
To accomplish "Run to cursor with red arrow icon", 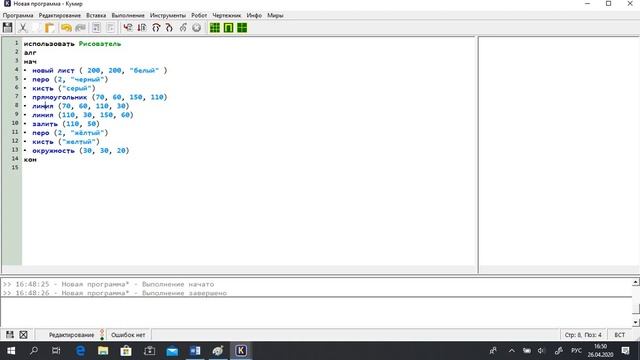I will (x=142, y=28).
